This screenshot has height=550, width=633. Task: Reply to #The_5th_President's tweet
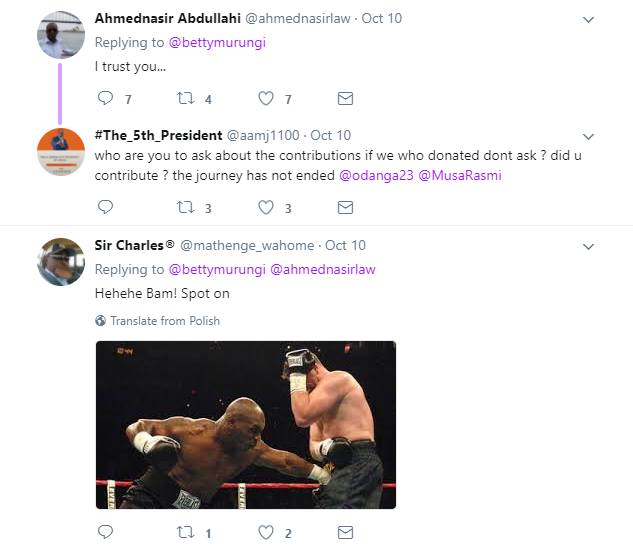[x=105, y=207]
